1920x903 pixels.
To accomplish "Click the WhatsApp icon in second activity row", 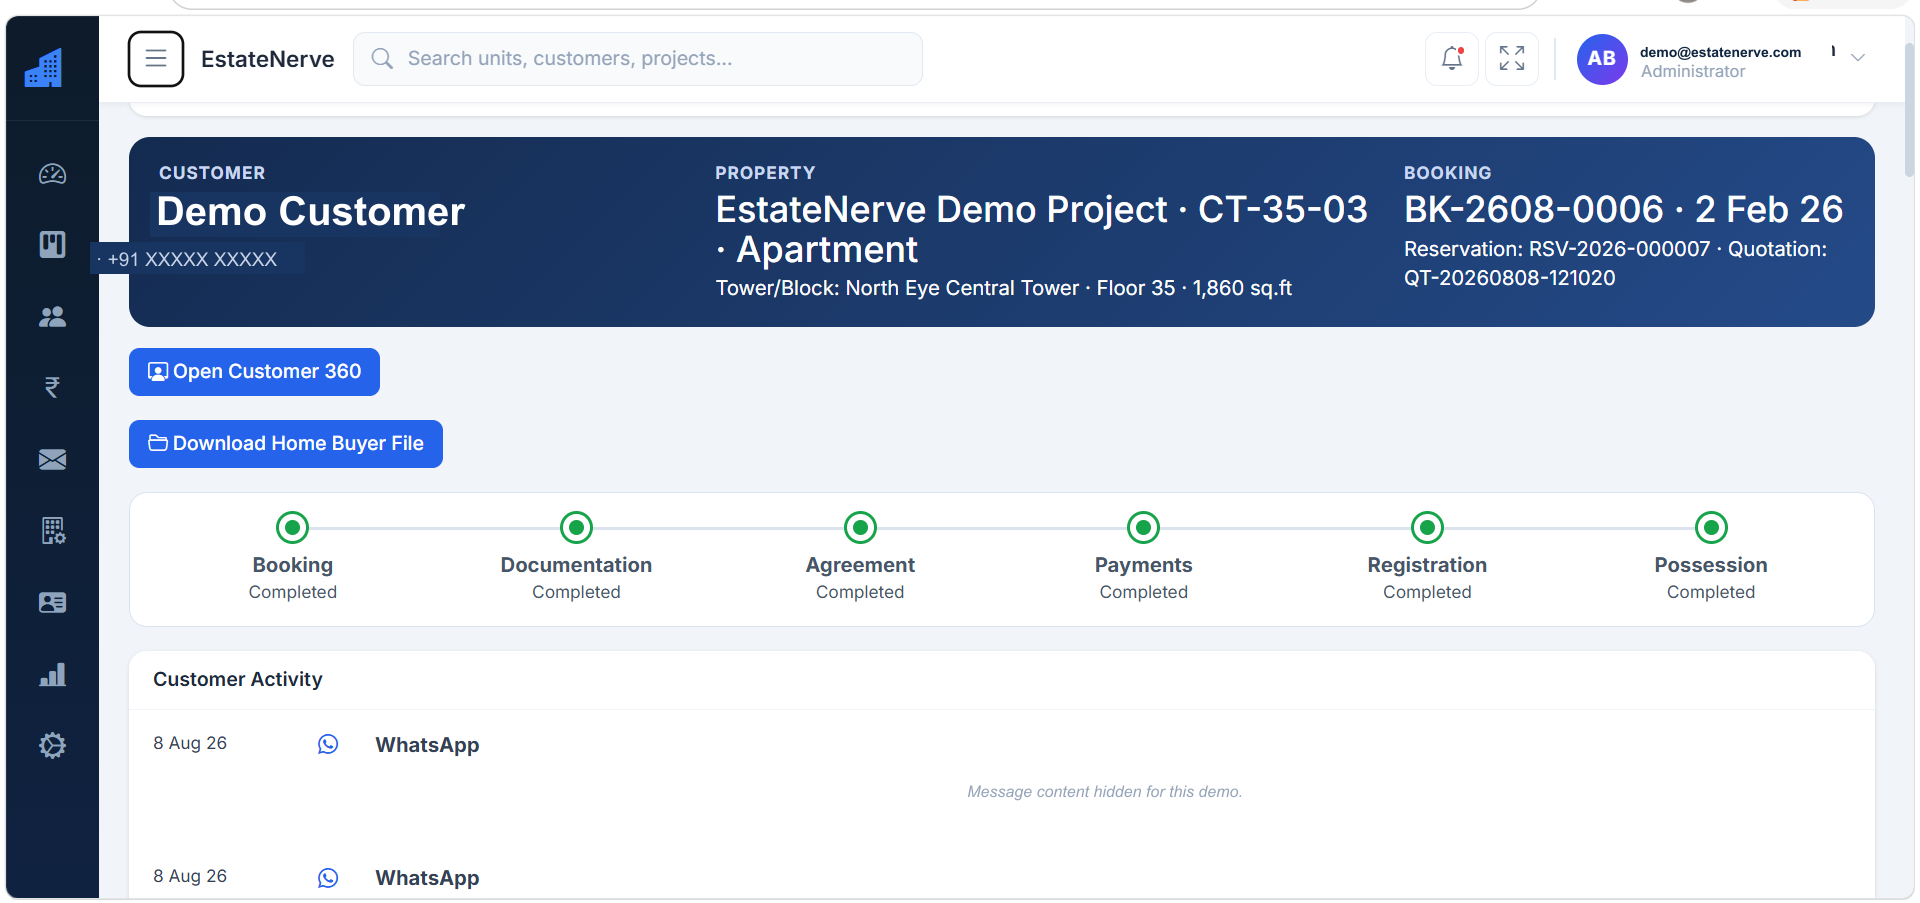I will 328,877.
